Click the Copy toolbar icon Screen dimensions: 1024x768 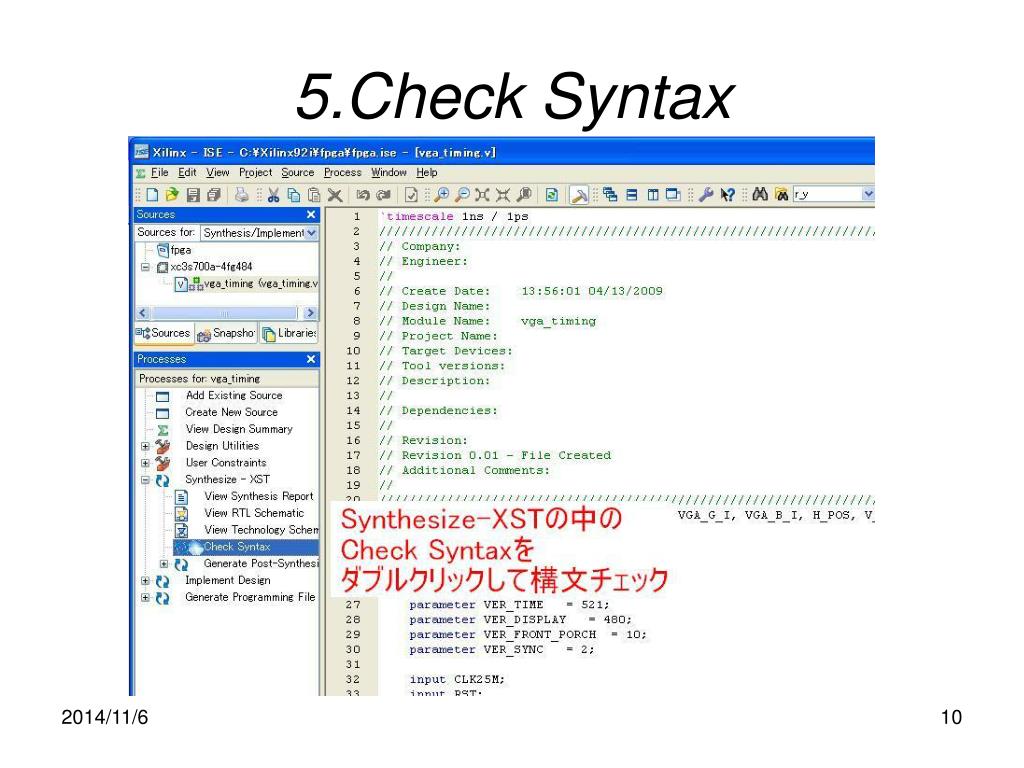[x=294, y=195]
